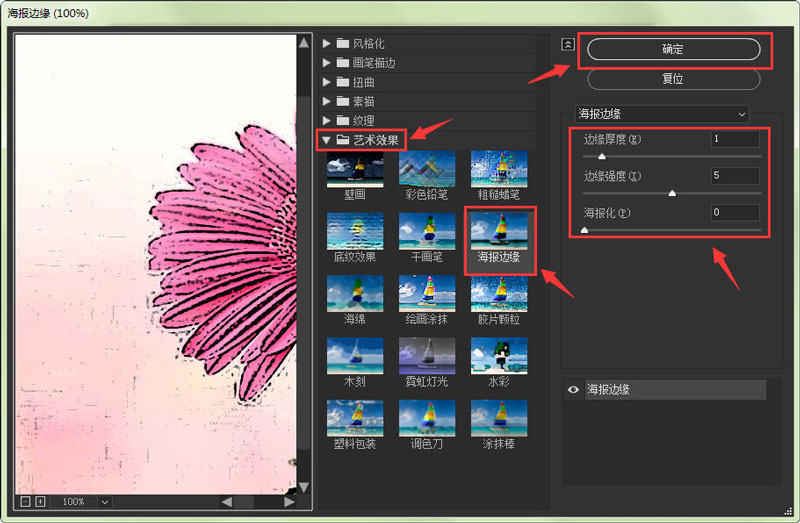Click the 海报化 value input field

coord(735,213)
